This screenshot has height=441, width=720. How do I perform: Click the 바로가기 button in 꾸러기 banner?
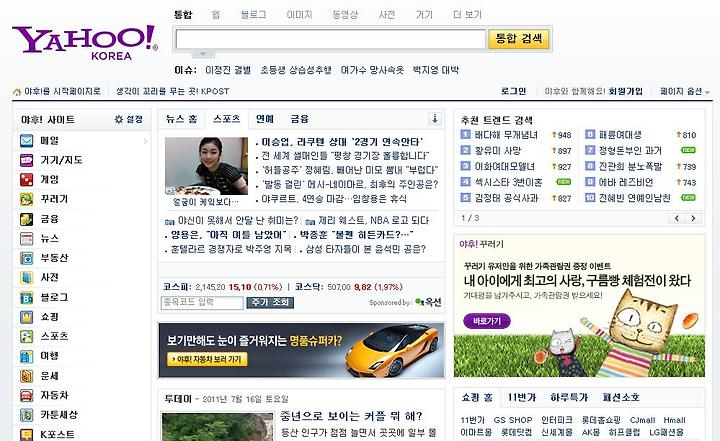click(487, 321)
